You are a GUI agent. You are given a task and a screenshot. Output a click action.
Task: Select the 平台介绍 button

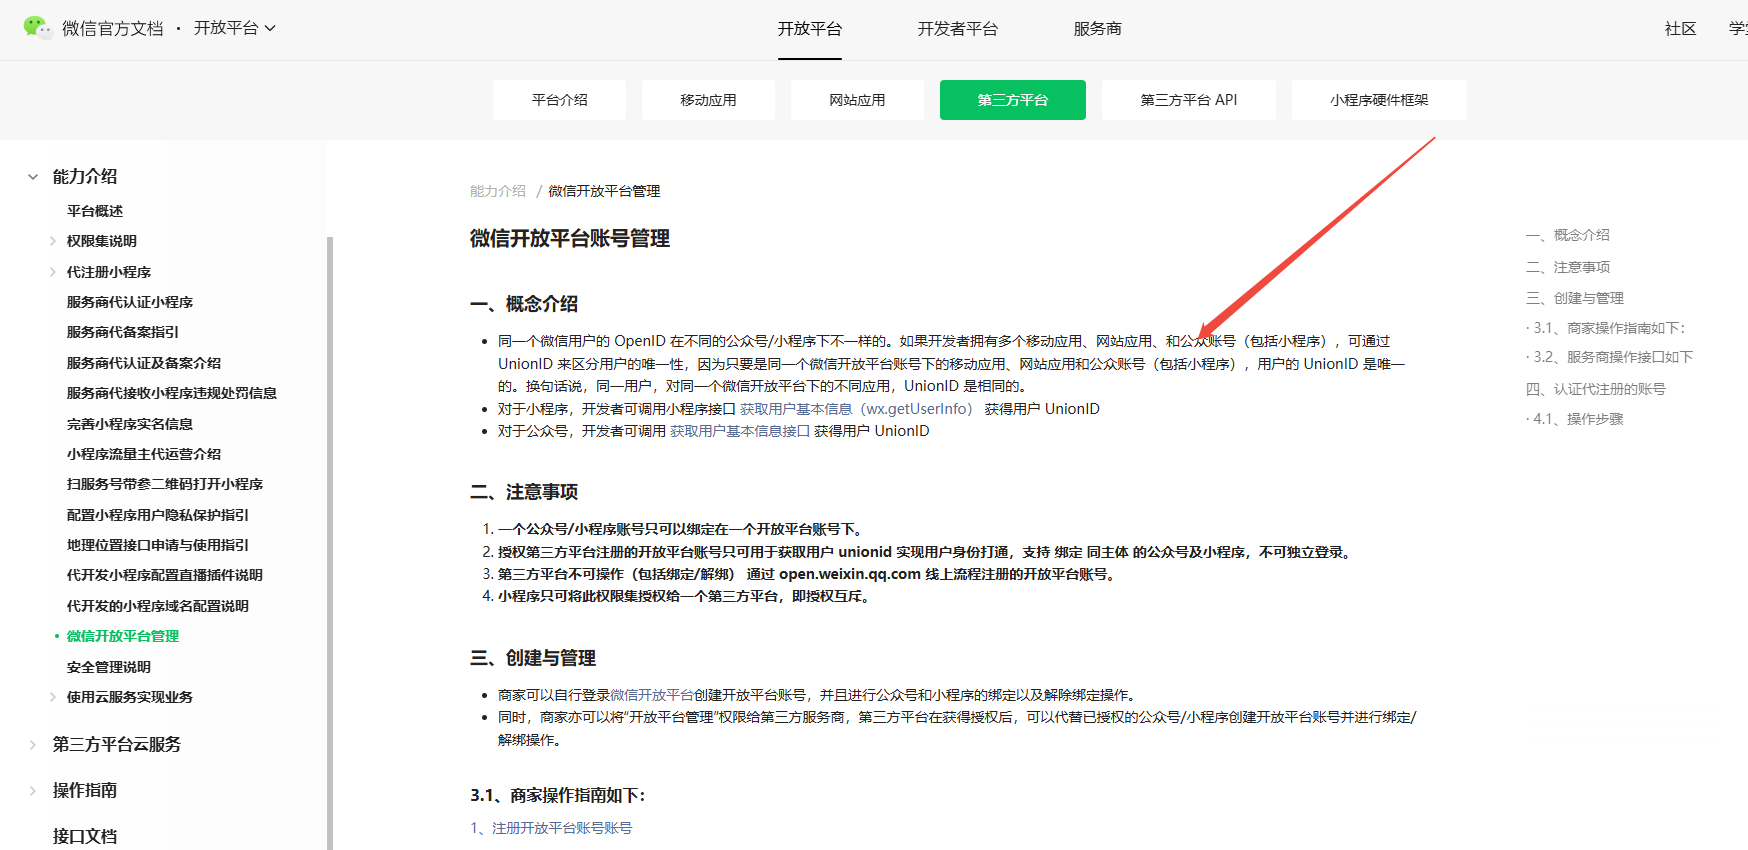559,100
